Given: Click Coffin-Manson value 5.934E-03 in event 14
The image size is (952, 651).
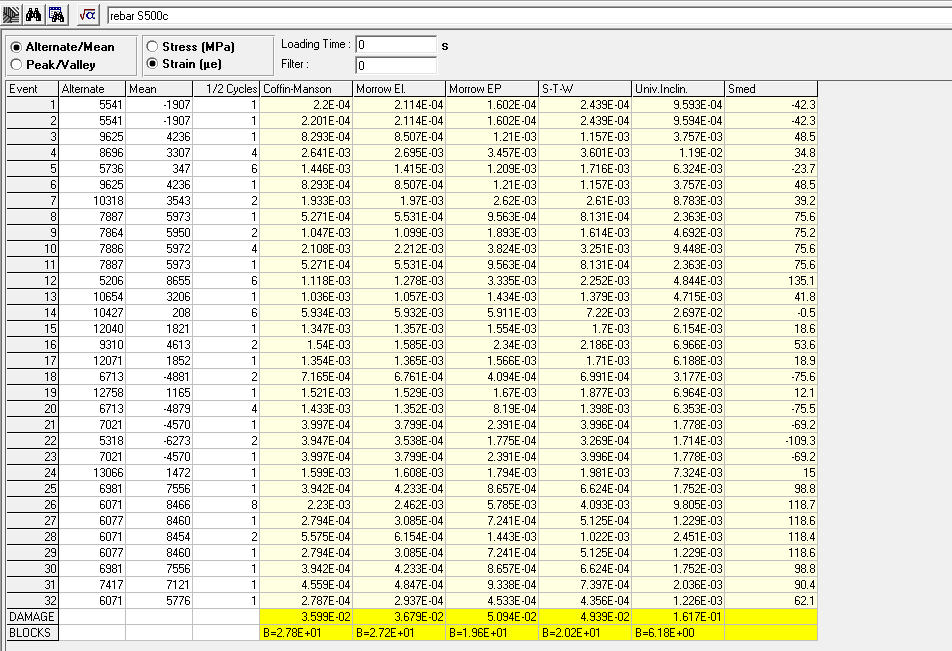Looking at the screenshot, I should [307, 313].
